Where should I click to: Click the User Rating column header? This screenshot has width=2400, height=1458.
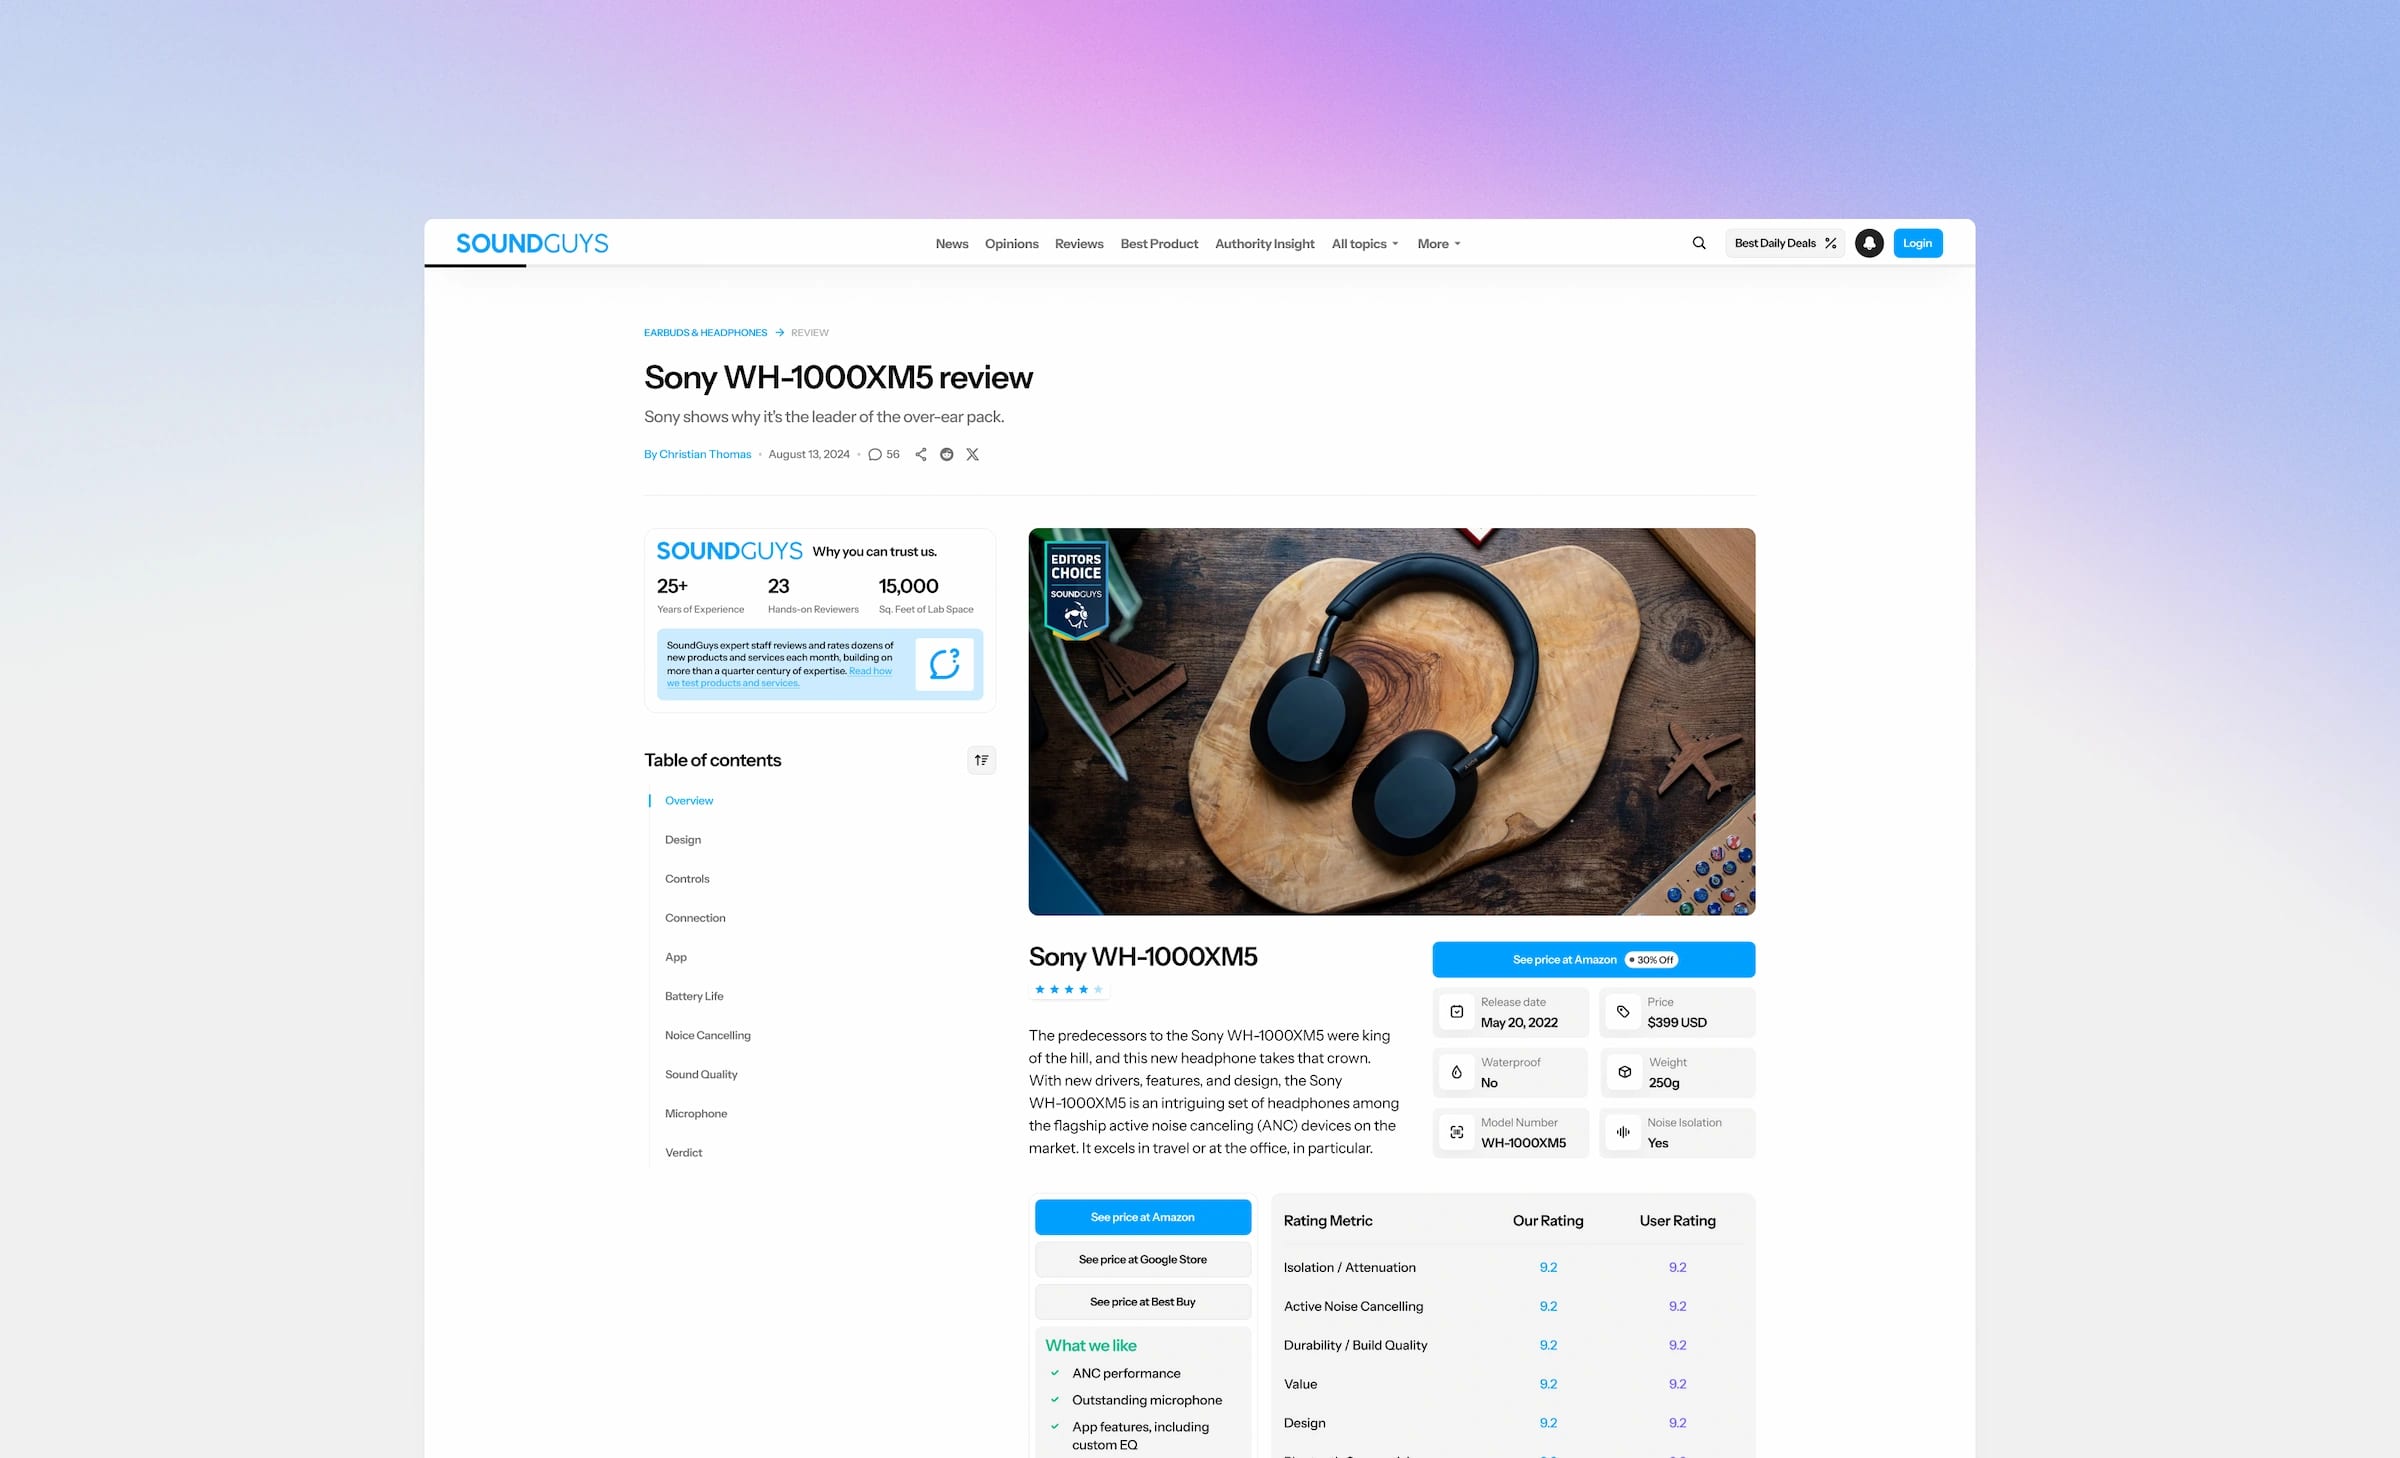[x=1678, y=1221]
